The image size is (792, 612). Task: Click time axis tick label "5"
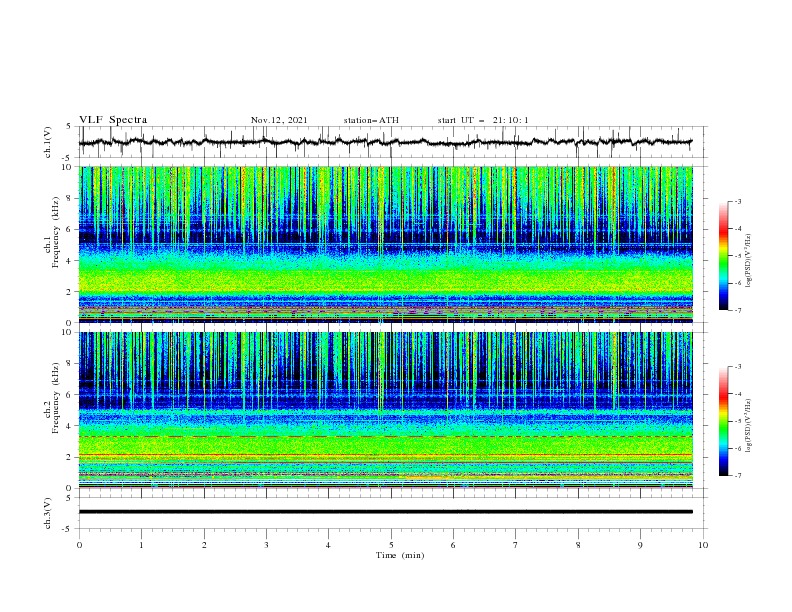391,545
